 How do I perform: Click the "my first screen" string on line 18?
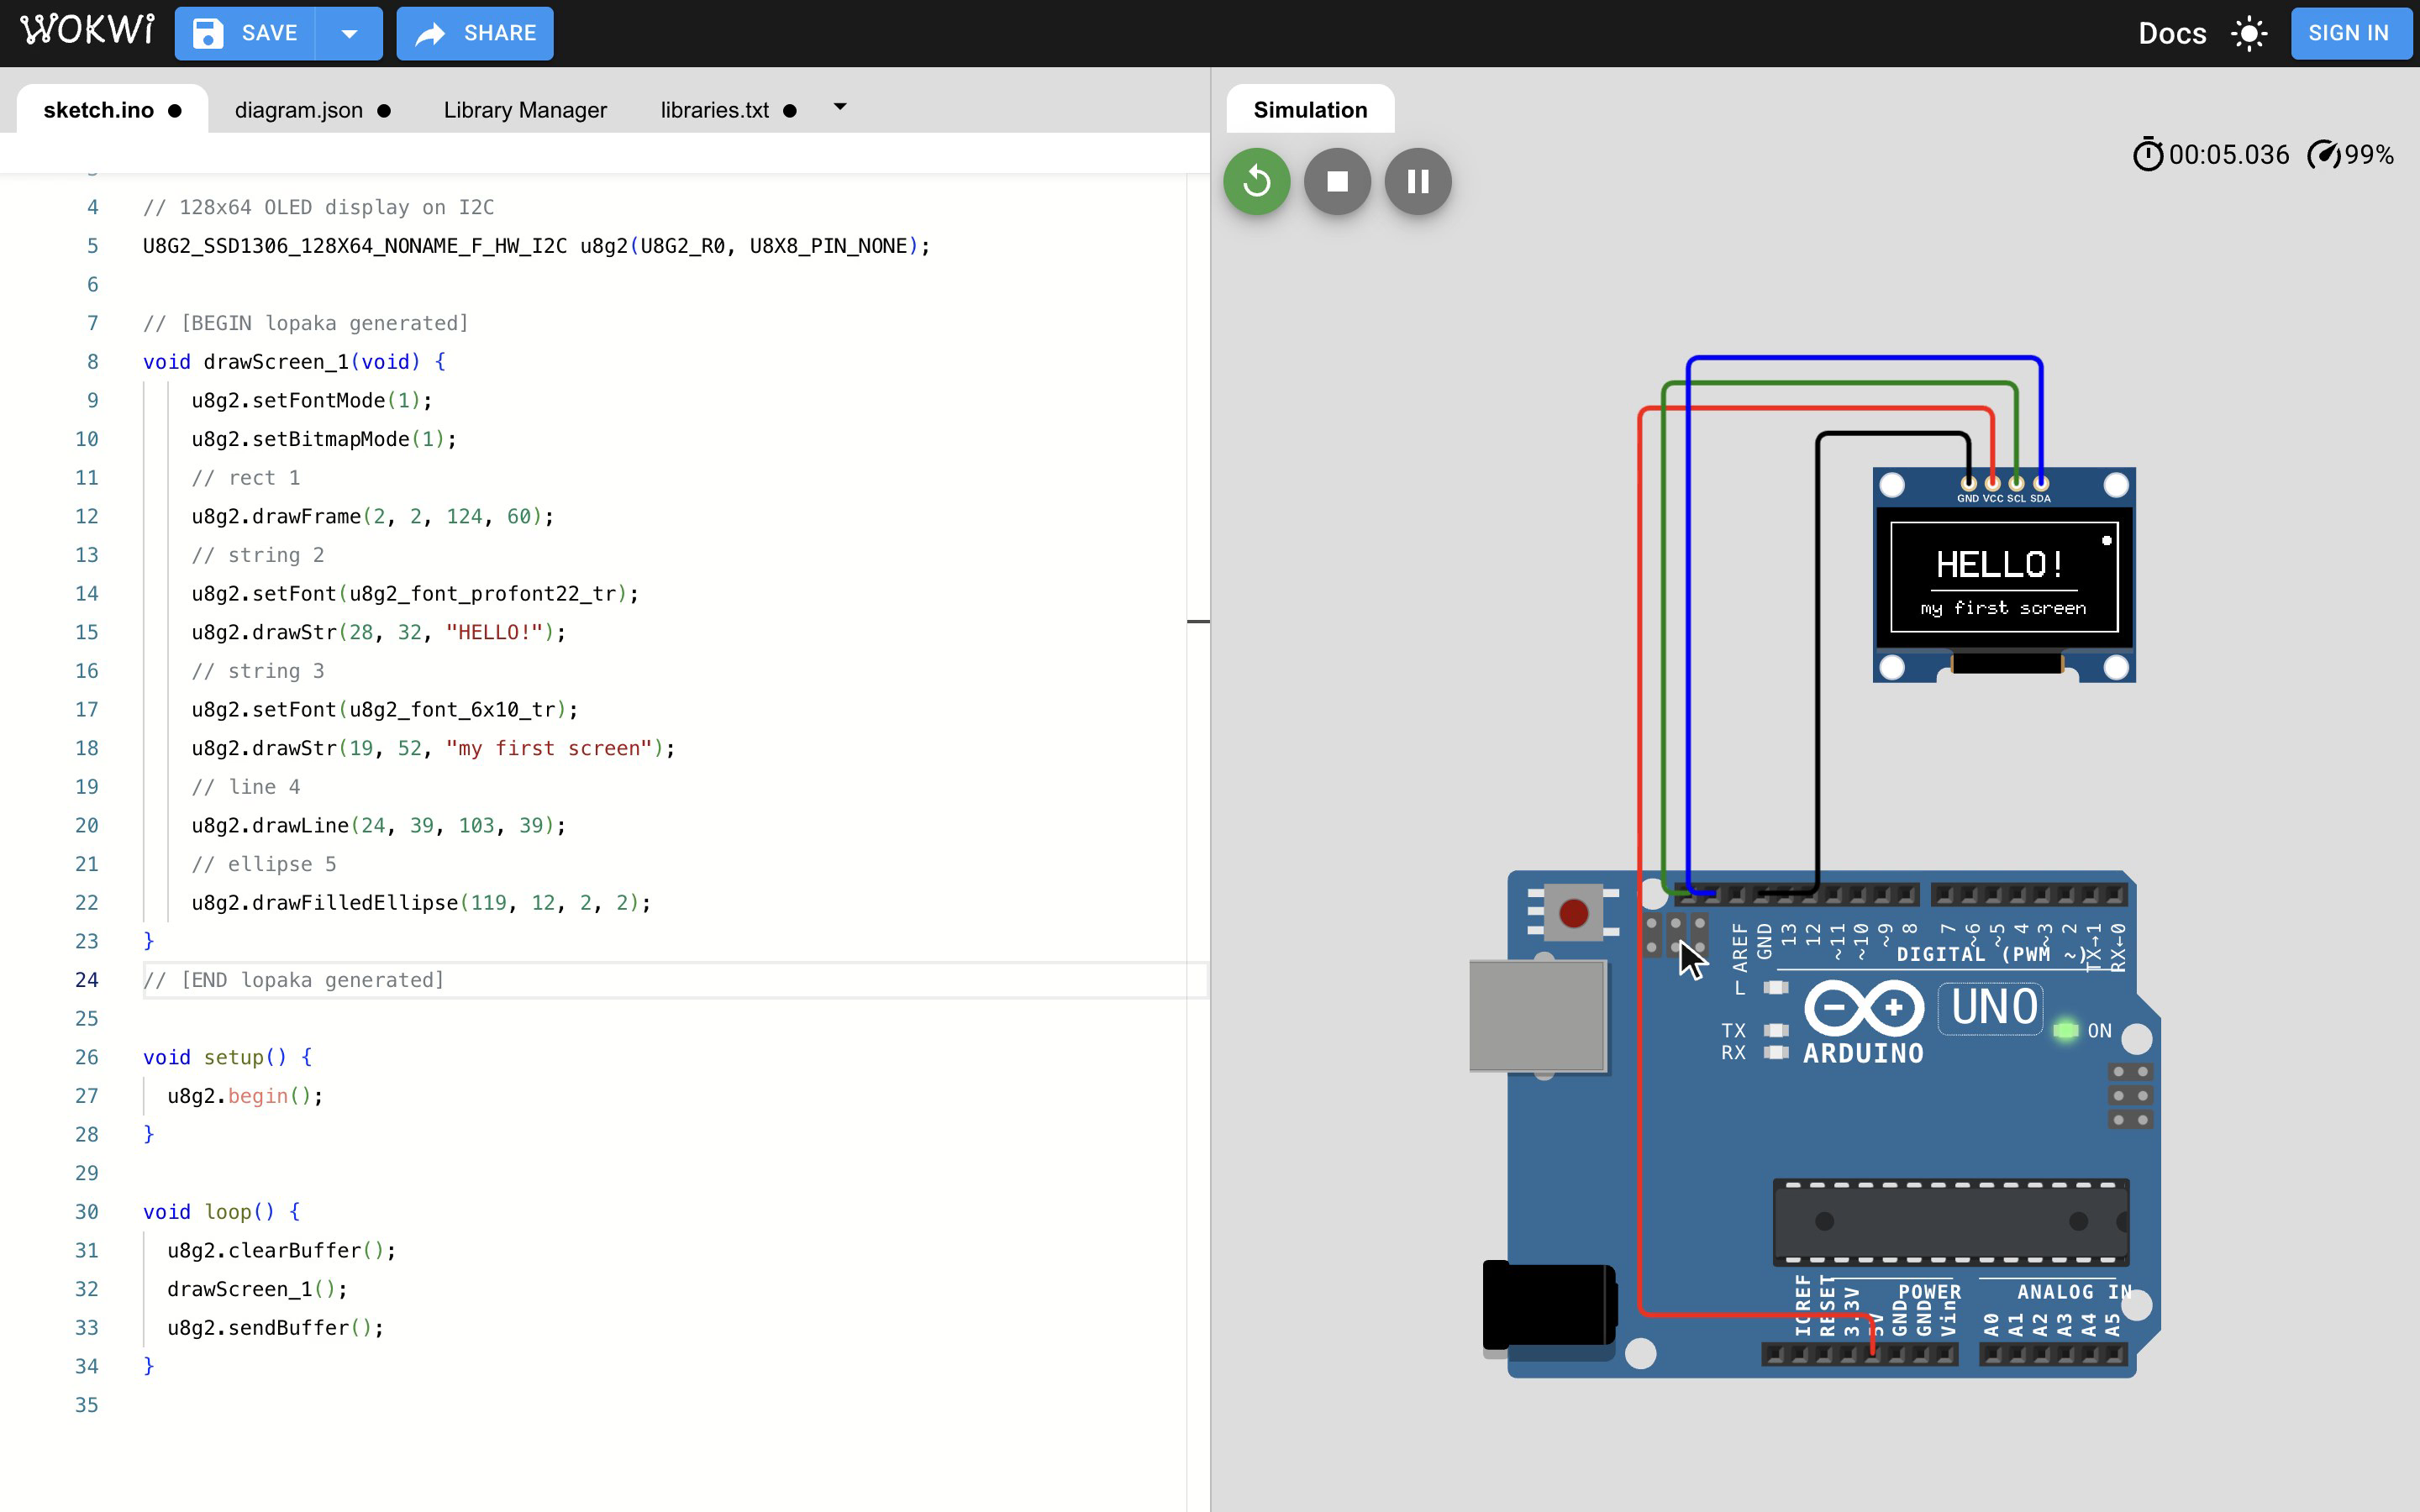coord(549,748)
